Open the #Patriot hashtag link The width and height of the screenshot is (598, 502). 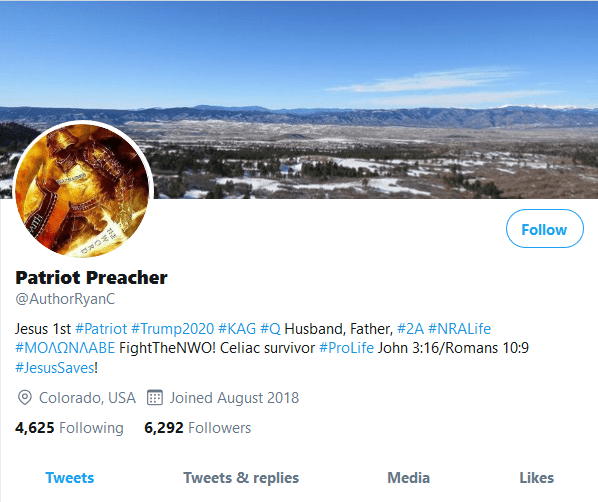[x=101, y=328]
